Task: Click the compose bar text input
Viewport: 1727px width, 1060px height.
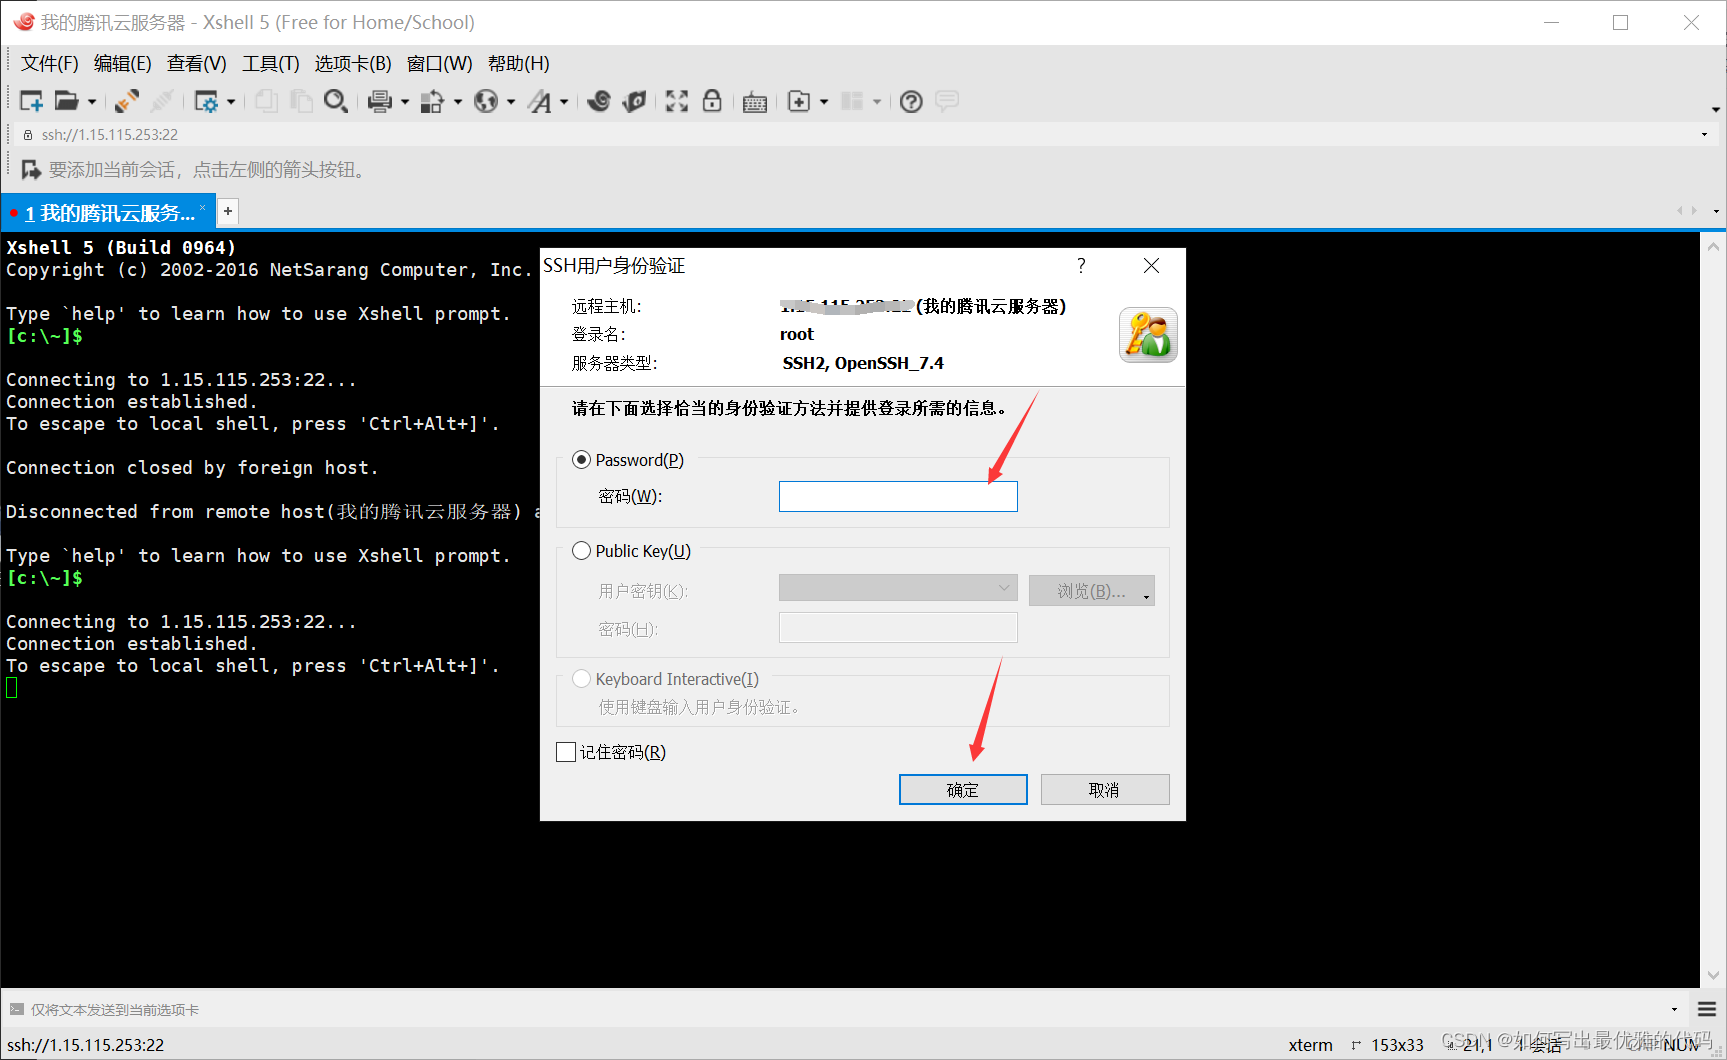Action: pos(846,1009)
